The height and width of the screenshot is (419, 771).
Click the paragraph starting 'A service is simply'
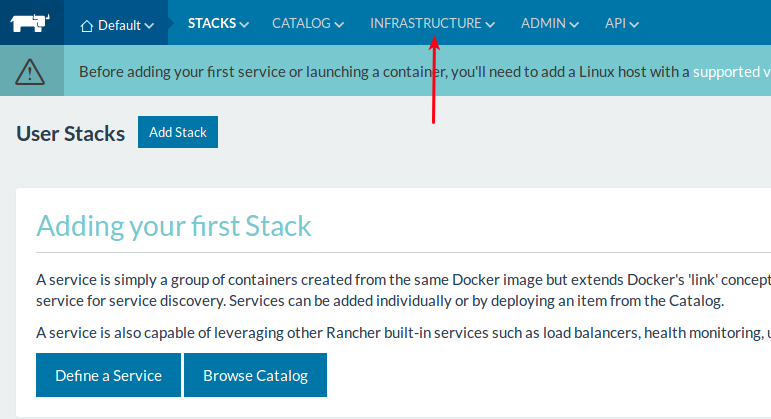click(x=403, y=290)
